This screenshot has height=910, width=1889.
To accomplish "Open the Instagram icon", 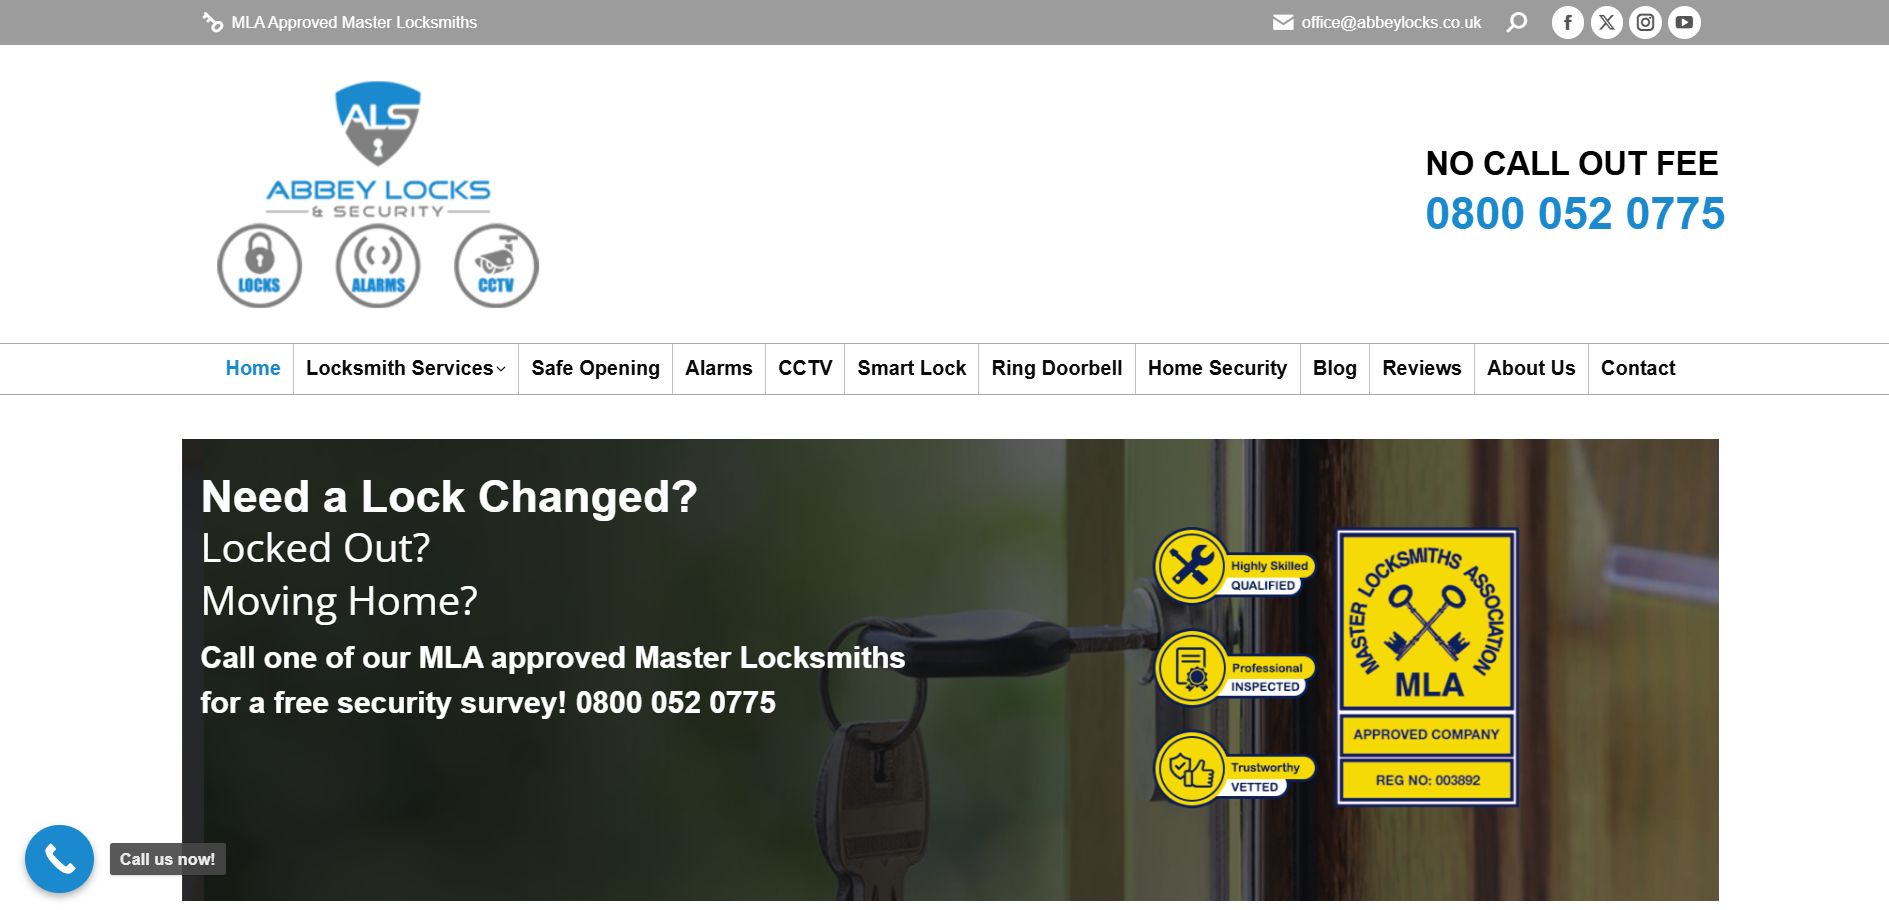I will tap(1644, 21).
